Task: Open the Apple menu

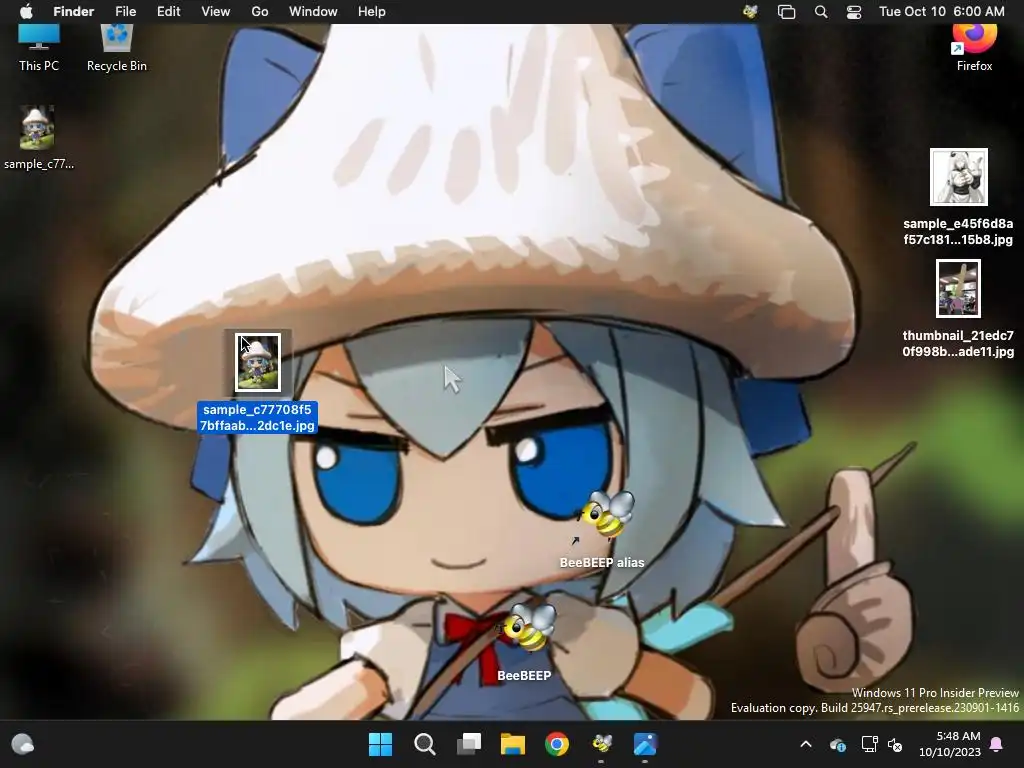Action: pyautogui.click(x=26, y=12)
